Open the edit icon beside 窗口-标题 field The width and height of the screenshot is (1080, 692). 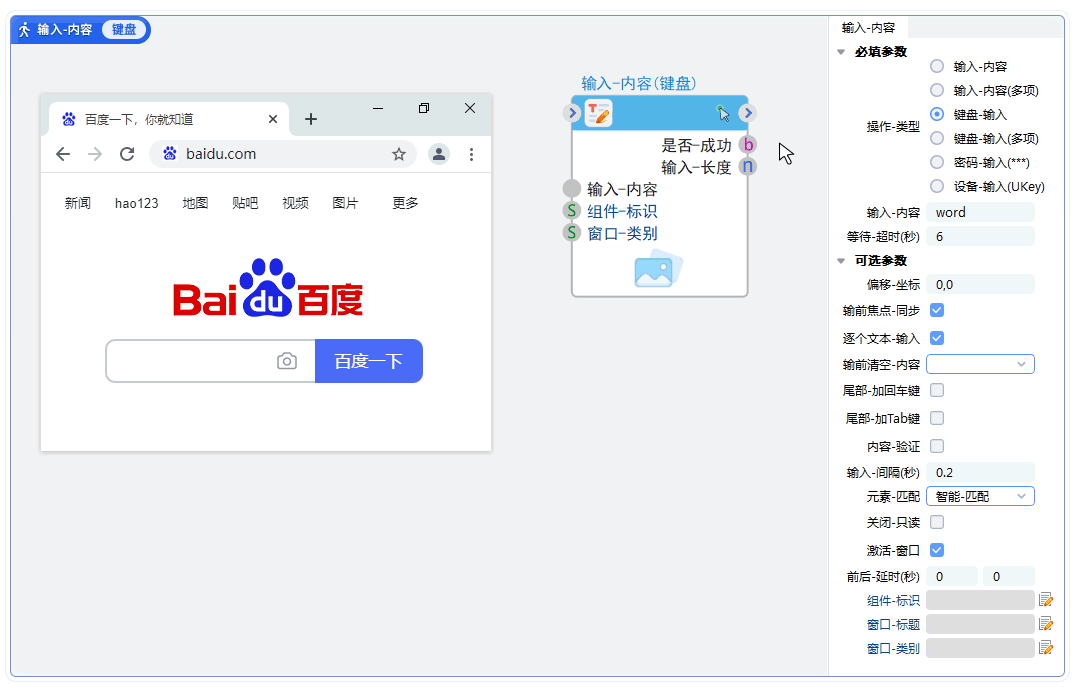pos(1046,624)
